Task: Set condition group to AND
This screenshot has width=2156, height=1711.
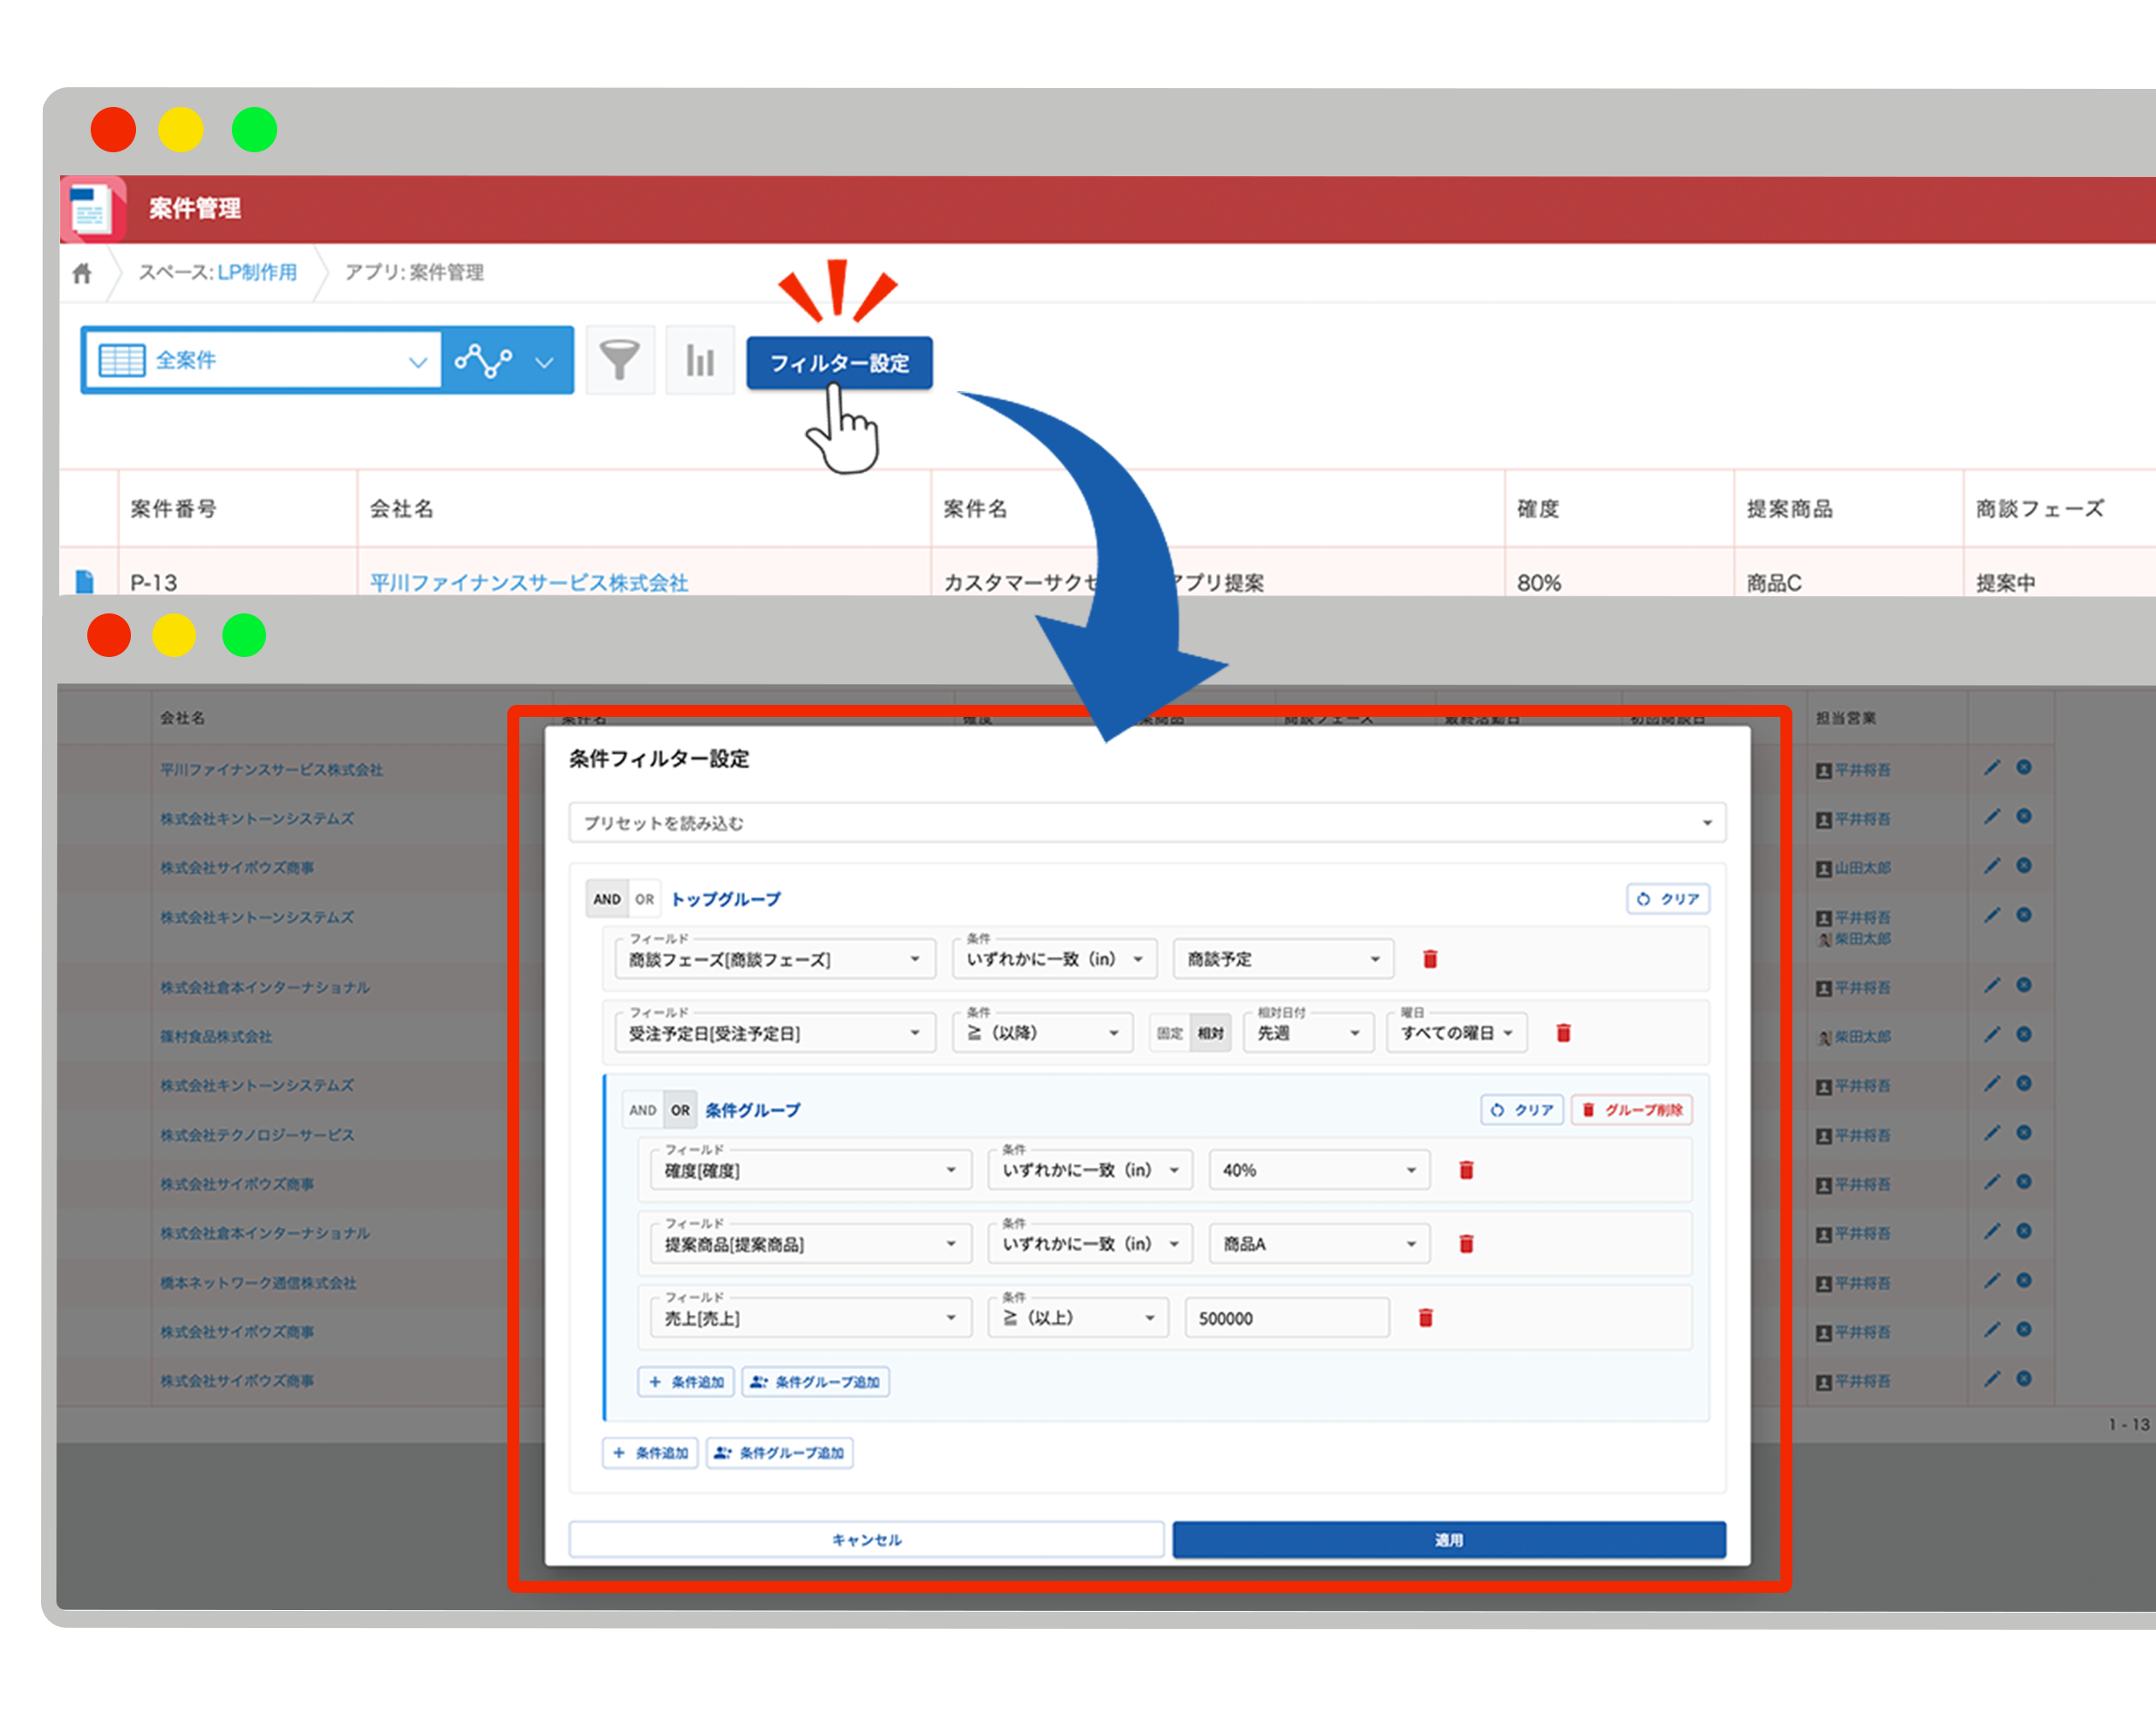Action: click(643, 1110)
